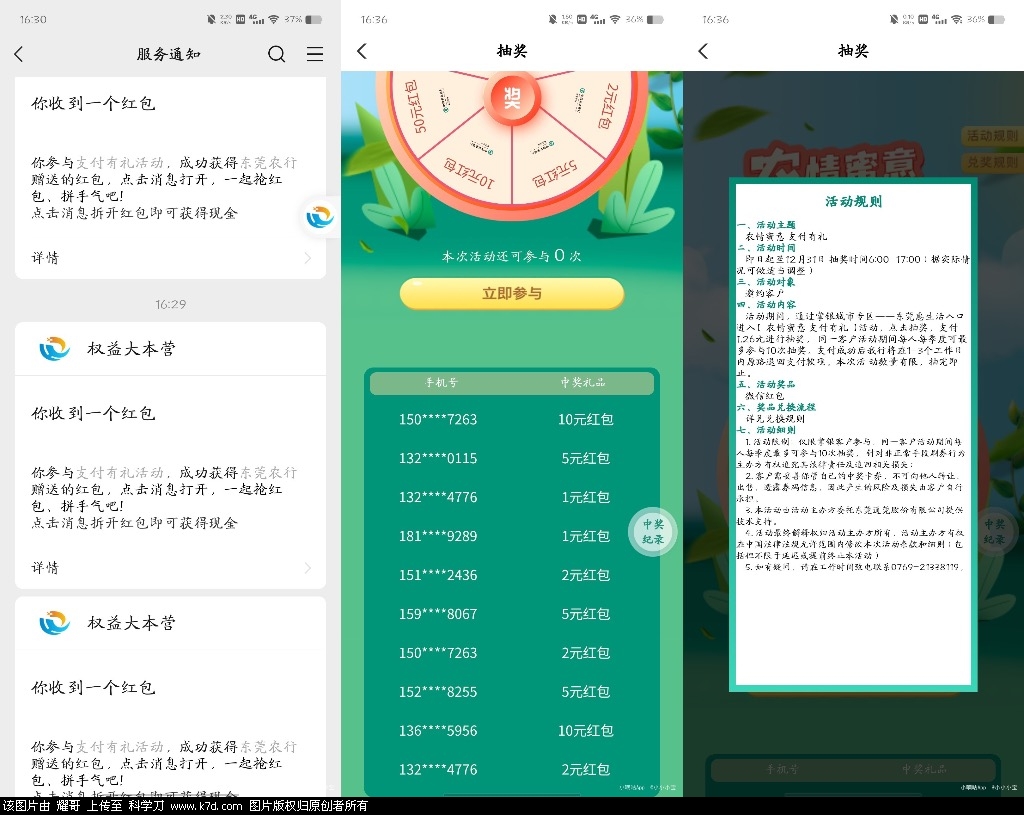Screen dimensions: 1024x815
Task: Go back from the 服务通知 screen
Action: point(19,54)
